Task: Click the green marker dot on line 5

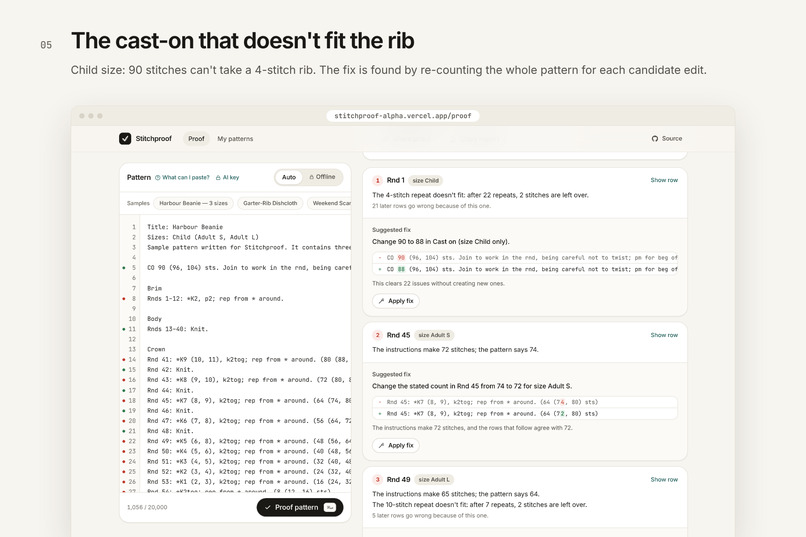Action: (123, 268)
